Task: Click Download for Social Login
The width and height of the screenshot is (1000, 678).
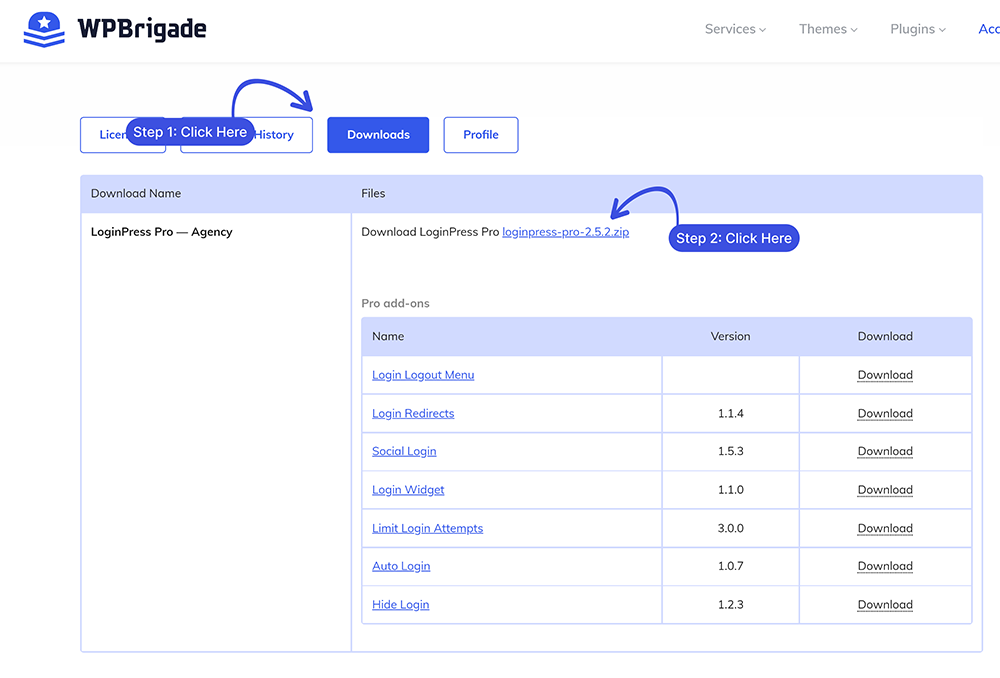Action: [x=885, y=452]
